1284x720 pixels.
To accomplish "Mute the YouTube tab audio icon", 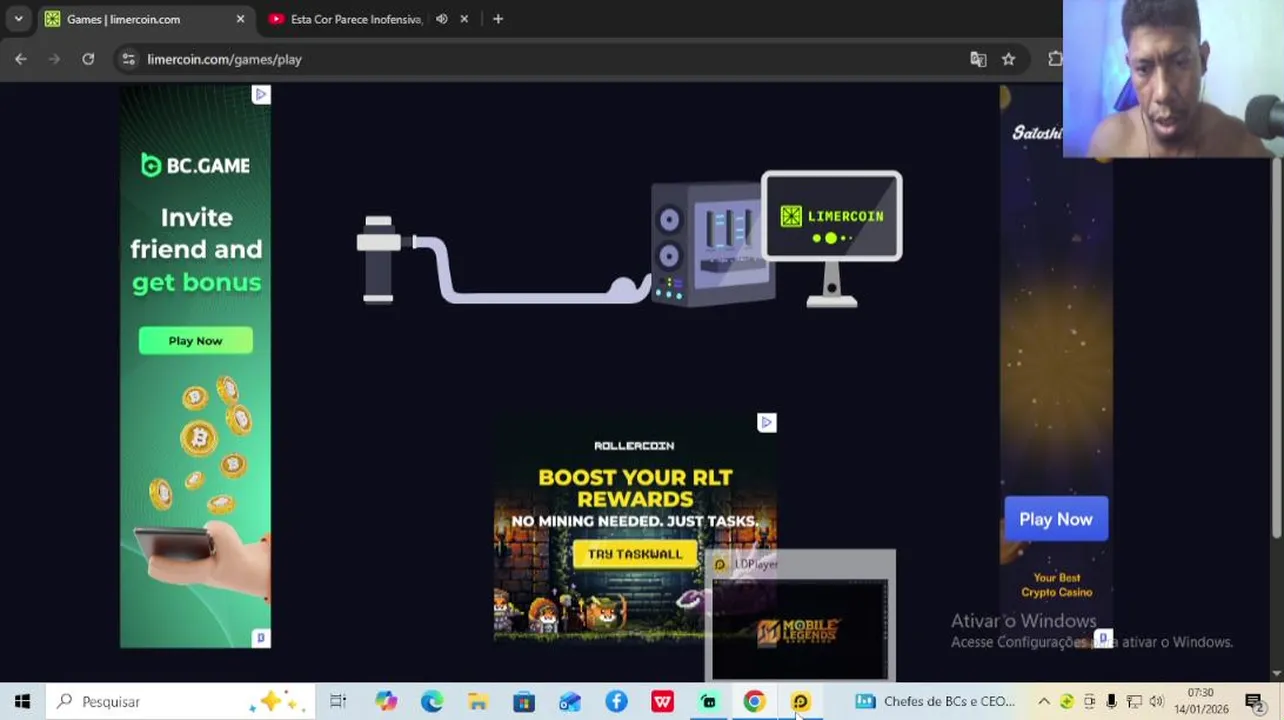I will pos(442,19).
